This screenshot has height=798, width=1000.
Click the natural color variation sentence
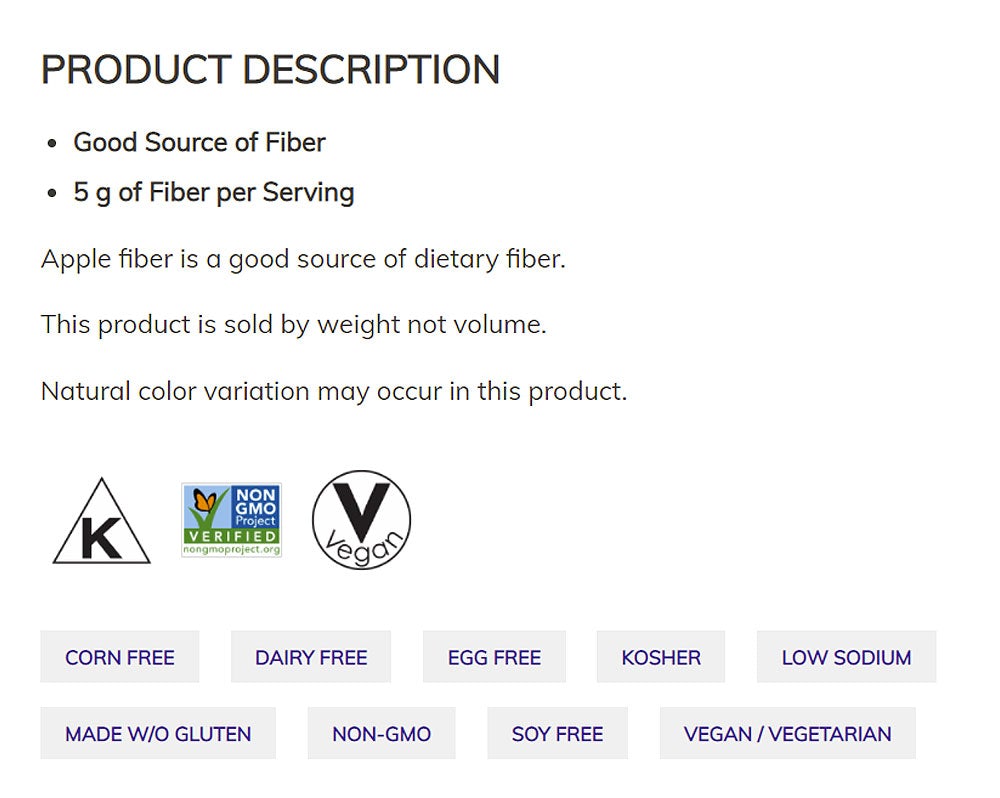(334, 390)
